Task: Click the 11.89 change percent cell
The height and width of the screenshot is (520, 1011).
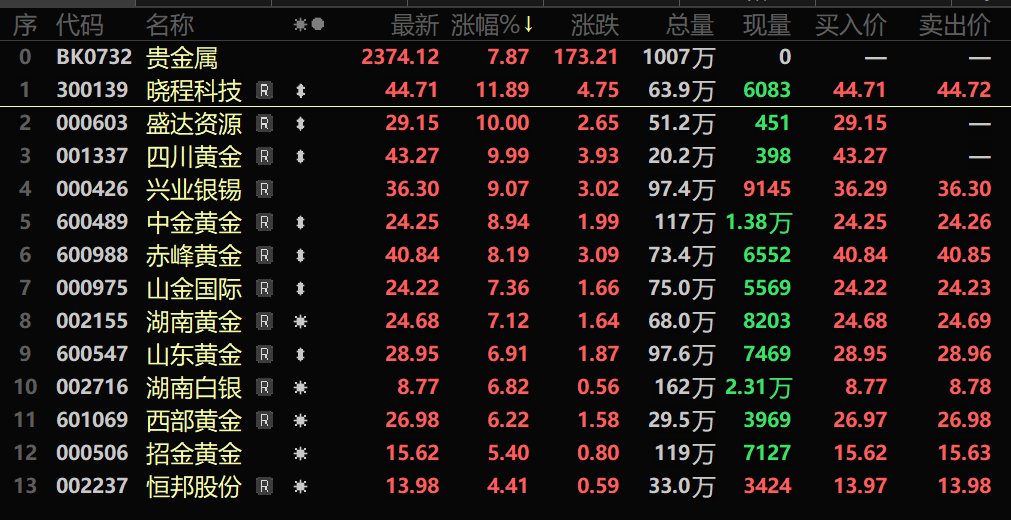Action: (x=502, y=90)
